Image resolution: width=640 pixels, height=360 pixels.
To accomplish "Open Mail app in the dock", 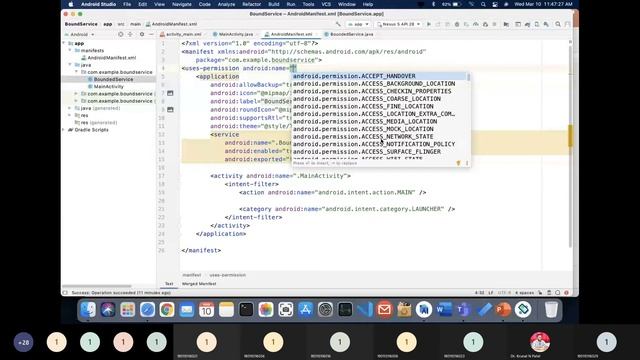I will (187, 310).
